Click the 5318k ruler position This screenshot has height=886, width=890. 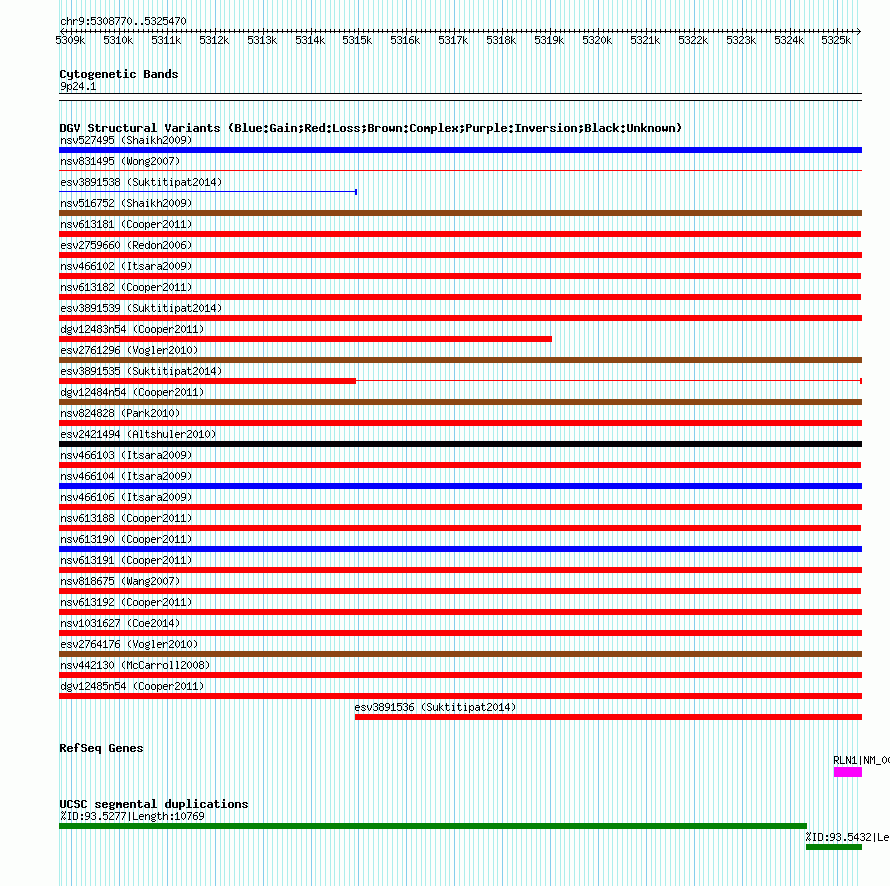[501, 40]
